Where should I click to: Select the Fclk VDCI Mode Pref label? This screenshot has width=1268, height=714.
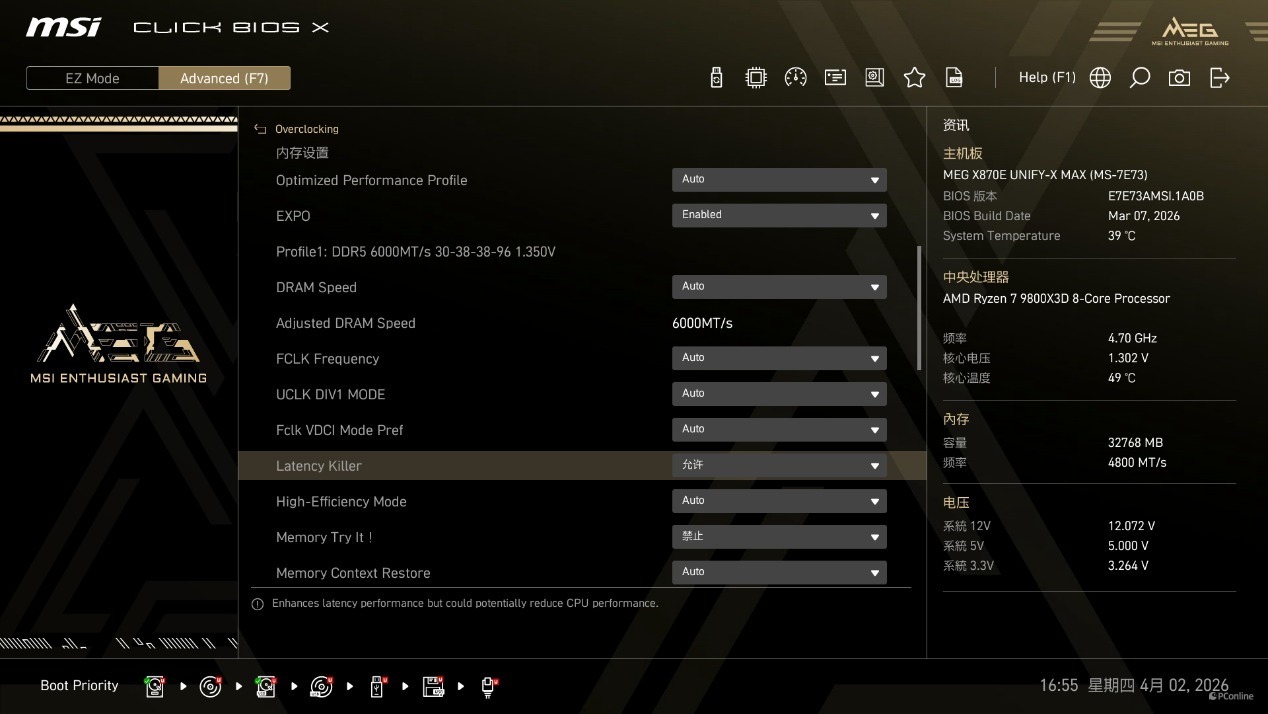click(x=340, y=430)
